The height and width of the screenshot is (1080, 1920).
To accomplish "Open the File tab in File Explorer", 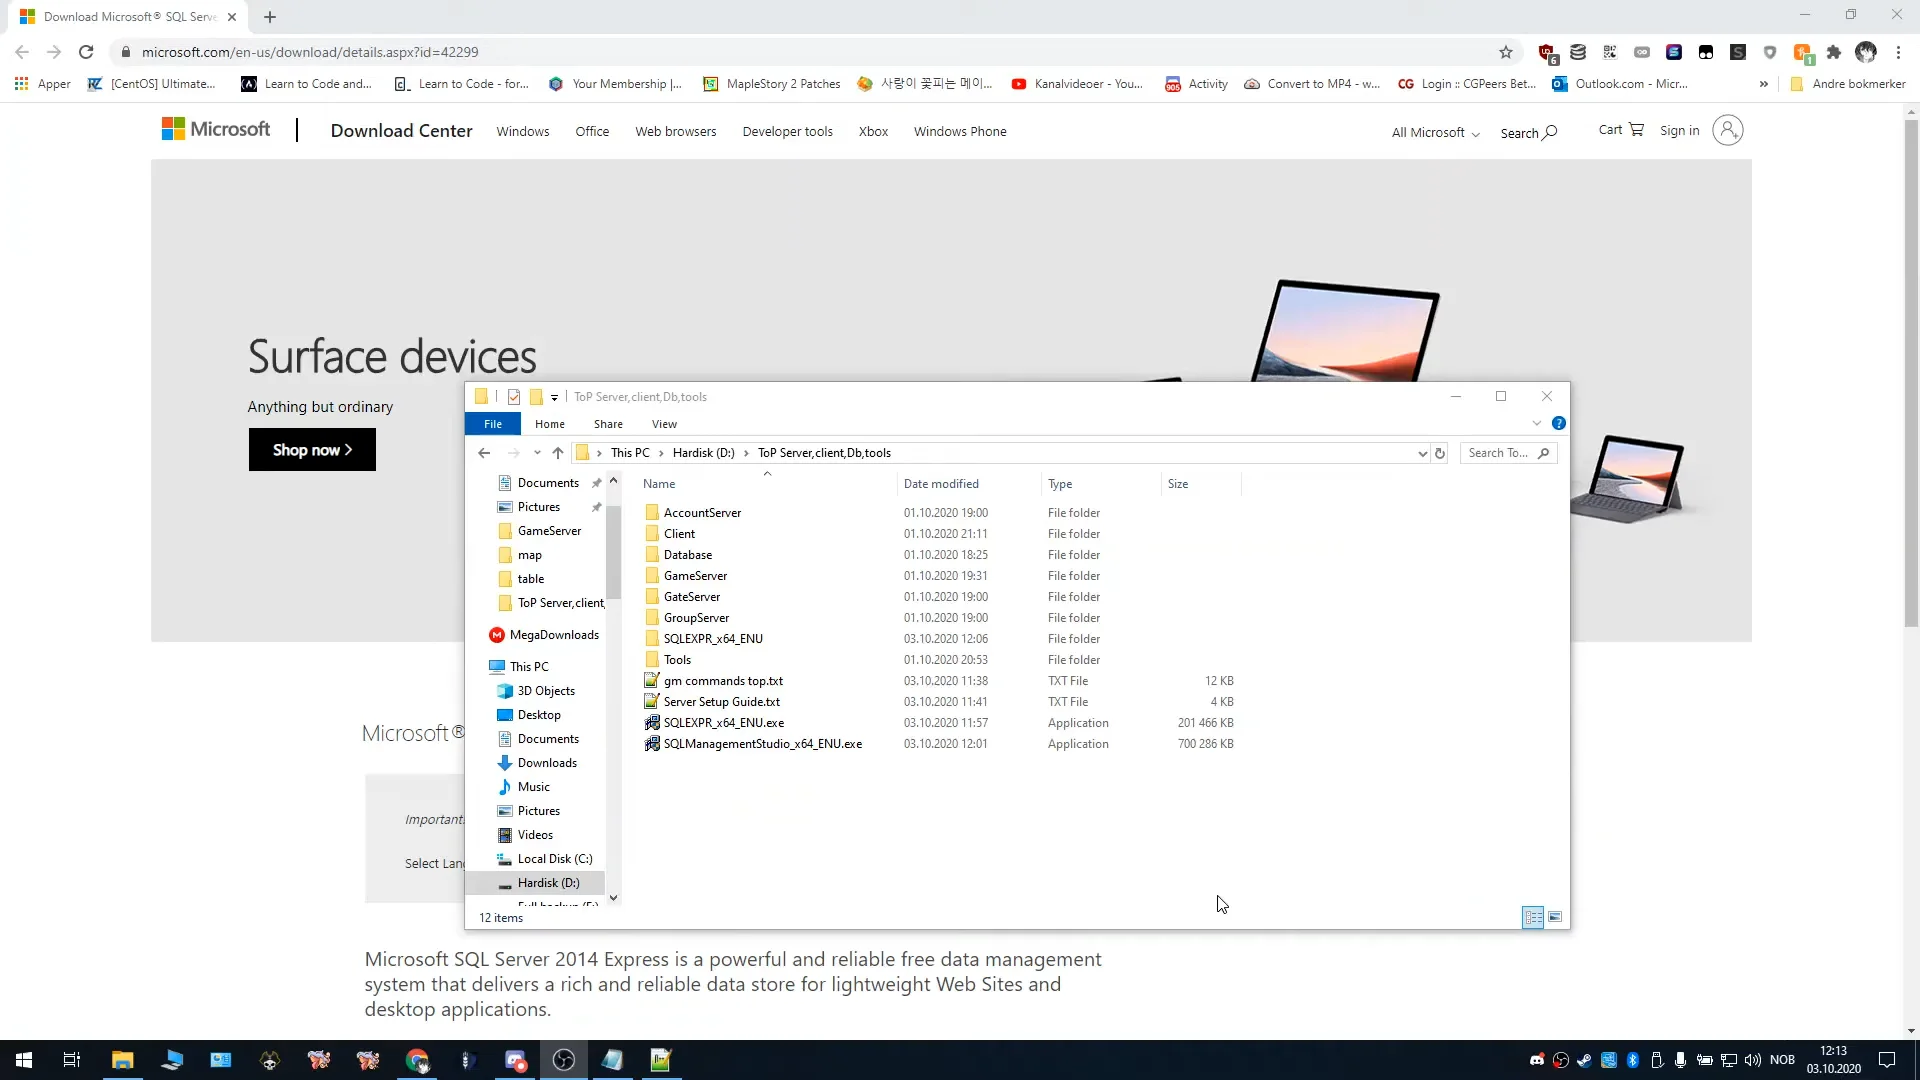I will (493, 424).
